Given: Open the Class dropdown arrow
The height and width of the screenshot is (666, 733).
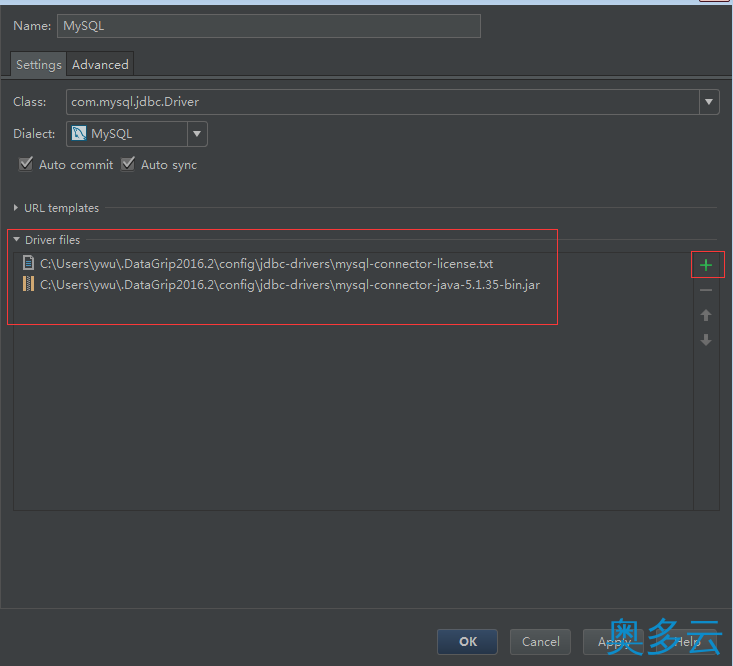Looking at the screenshot, I should (x=709, y=101).
